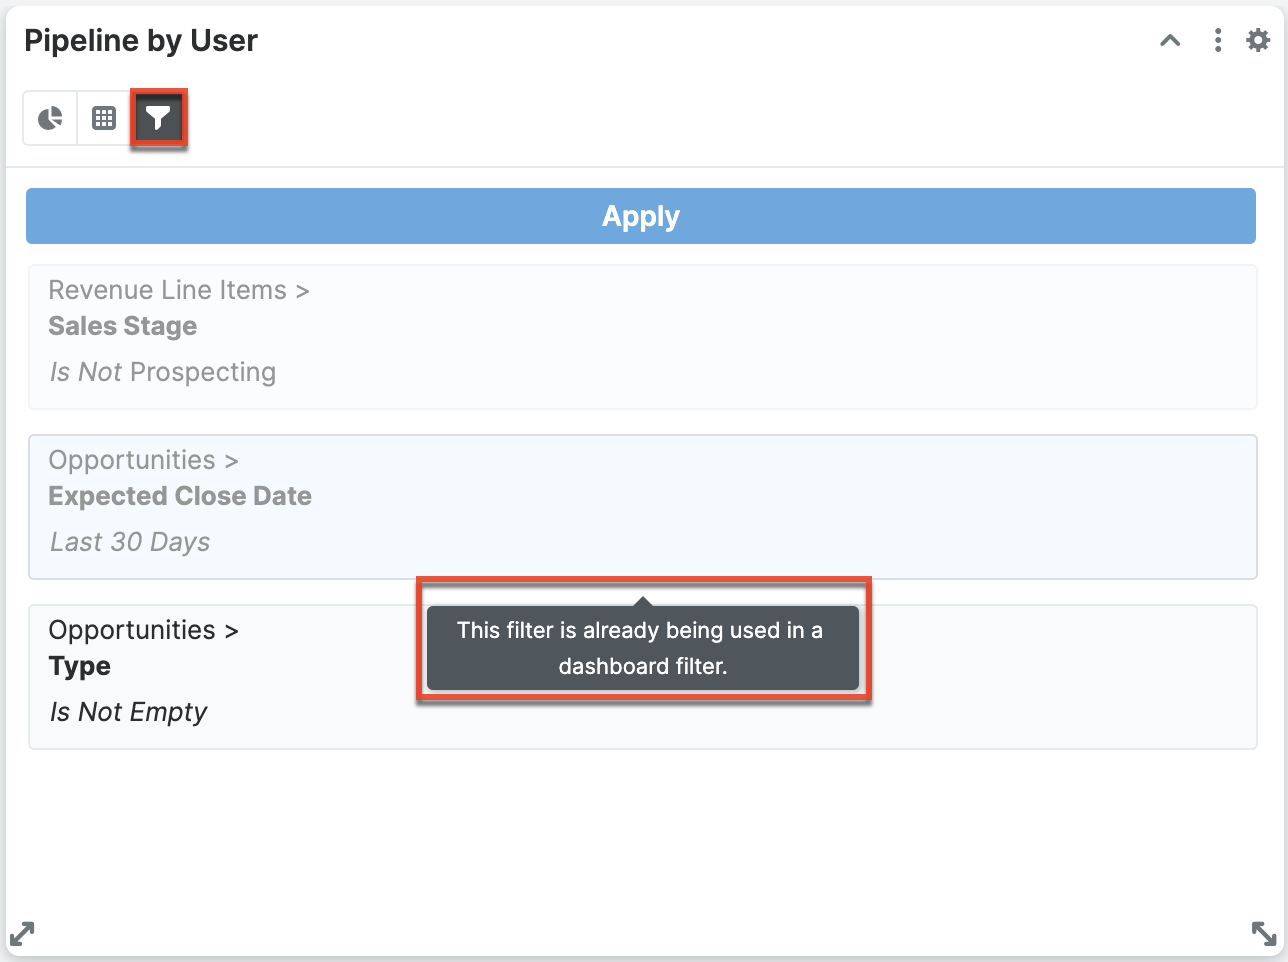Toggle the Expected Close Date filter card
Viewport: 1288px width, 962px height.
click(x=642, y=507)
